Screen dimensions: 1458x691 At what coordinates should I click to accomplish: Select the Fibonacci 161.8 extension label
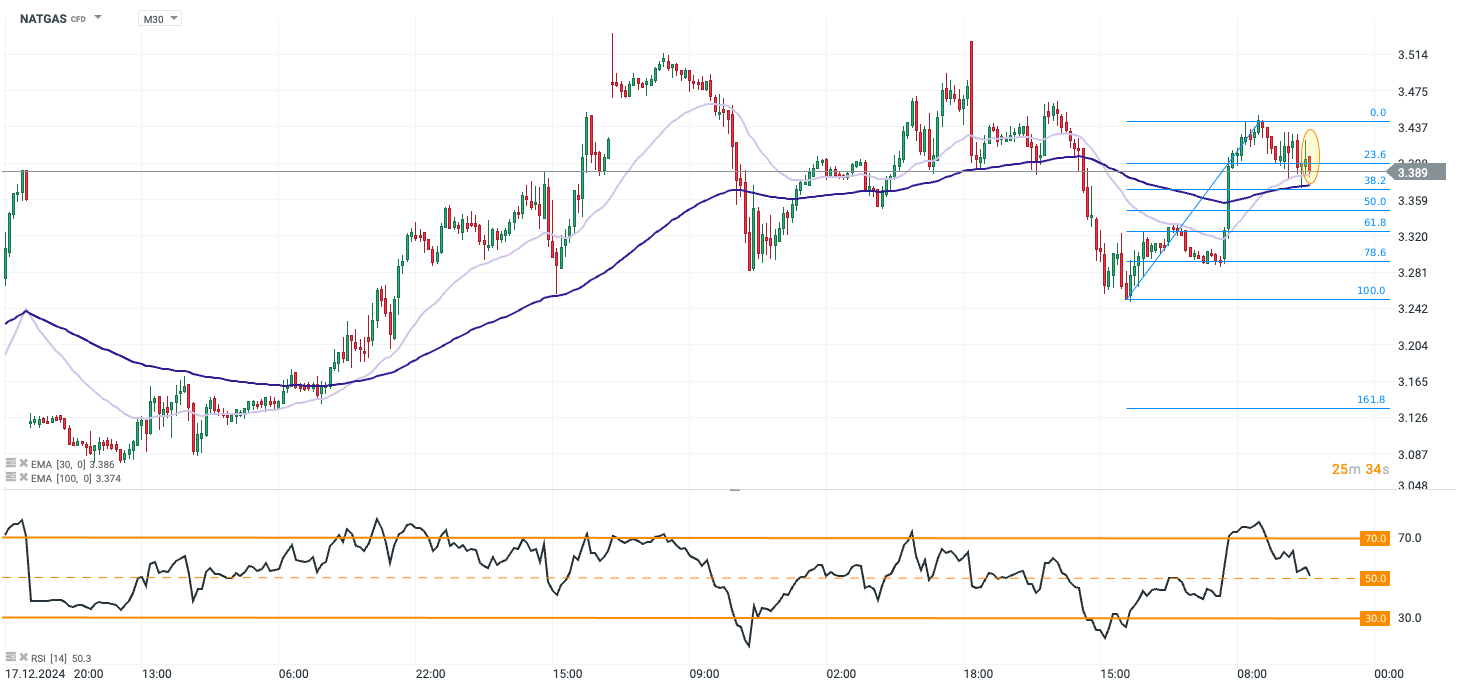click(1372, 400)
